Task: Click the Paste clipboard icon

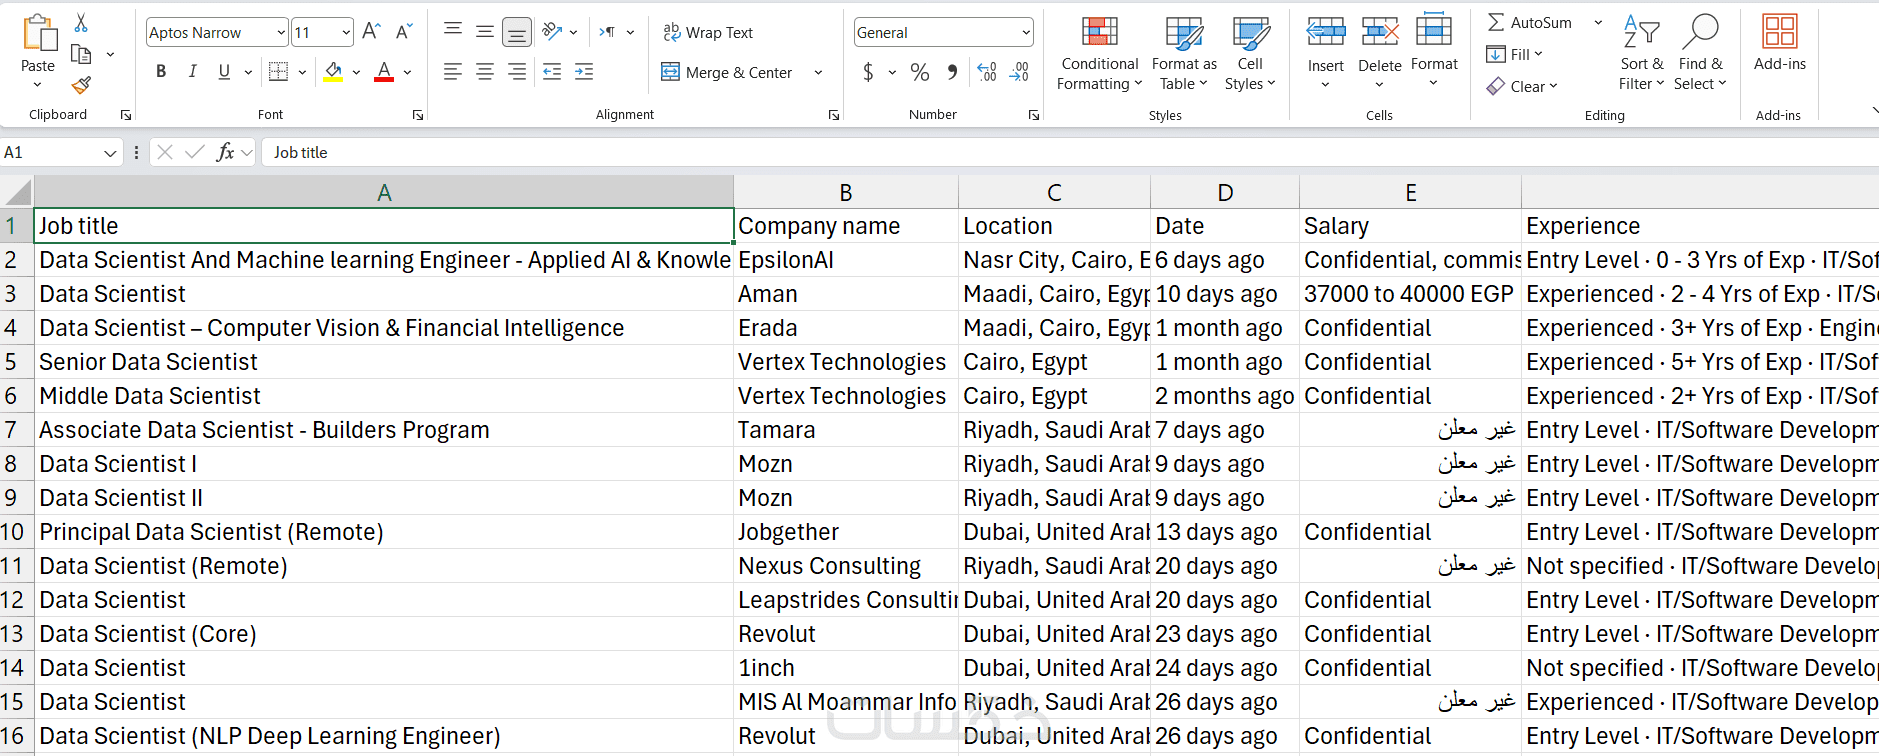Action: 38,34
